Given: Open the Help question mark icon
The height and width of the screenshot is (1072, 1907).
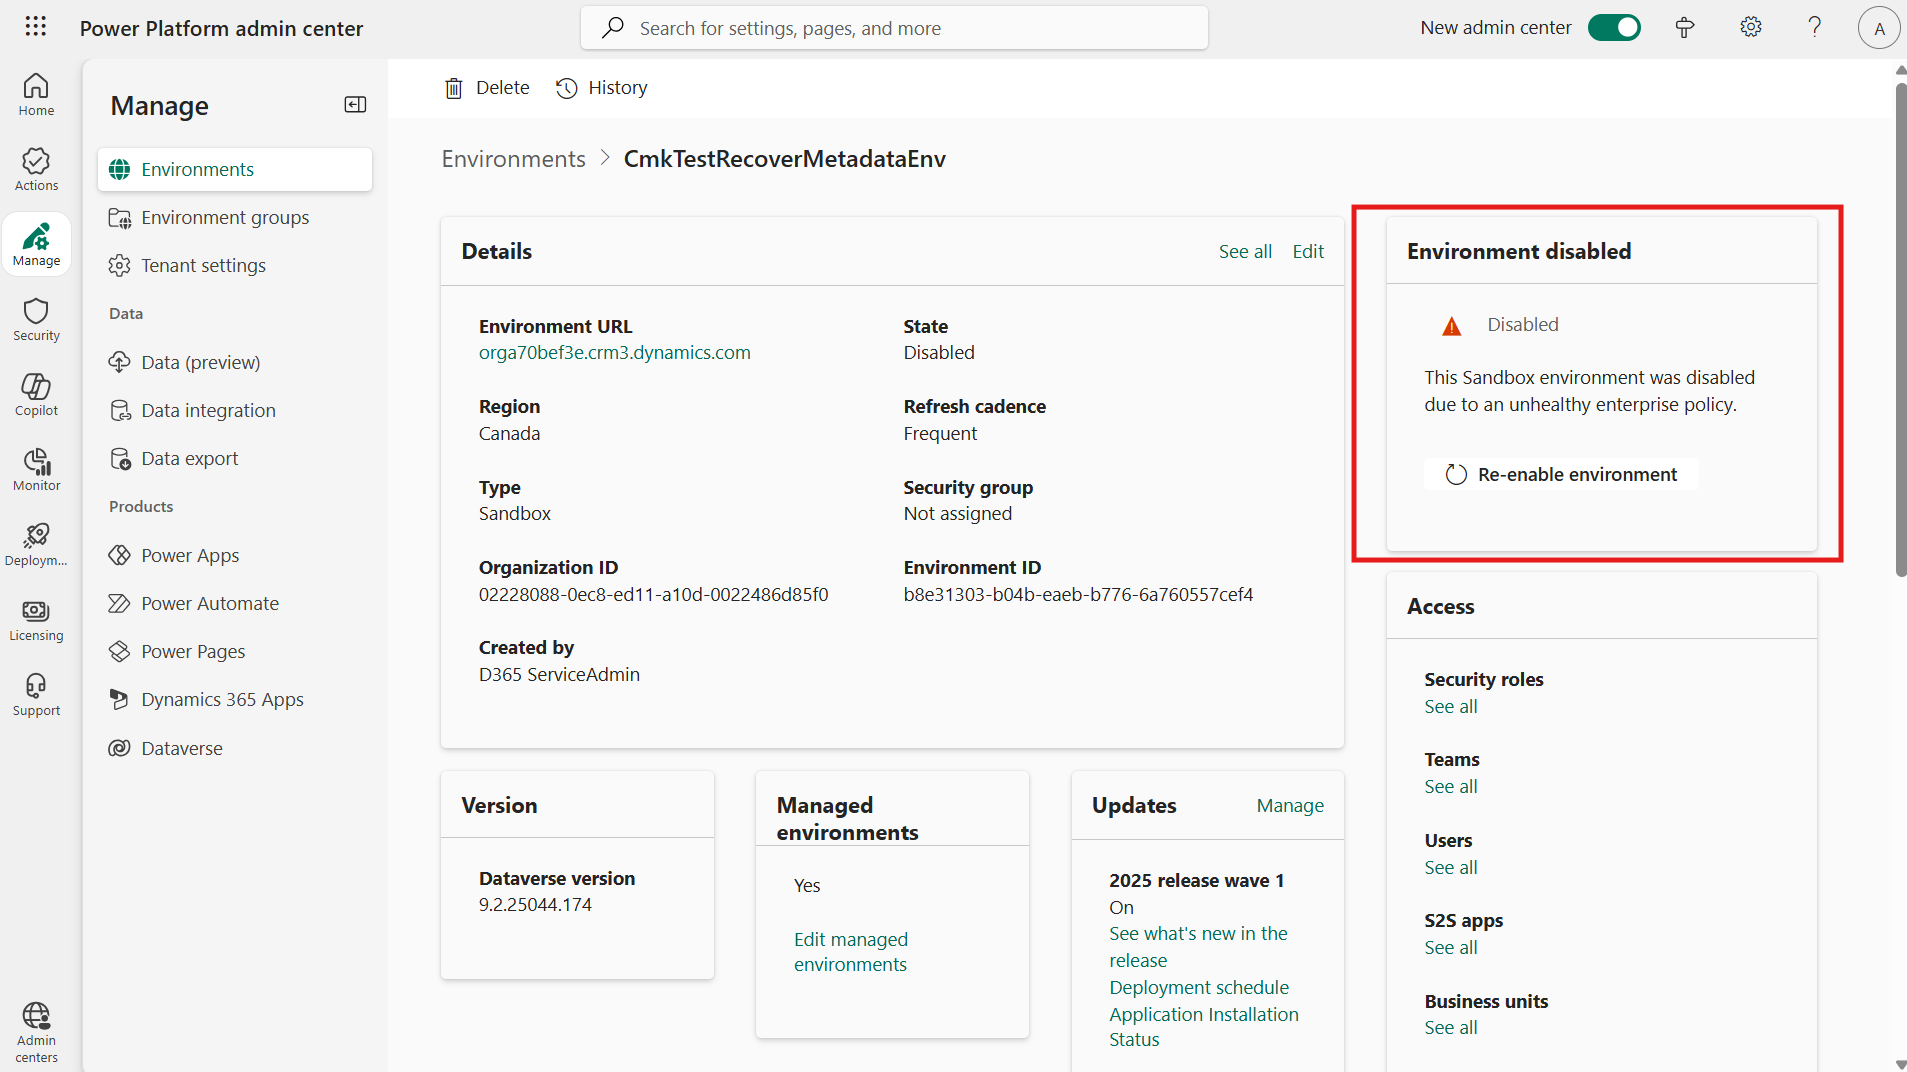Looking at the screenshot, I should coord(1814,27).
